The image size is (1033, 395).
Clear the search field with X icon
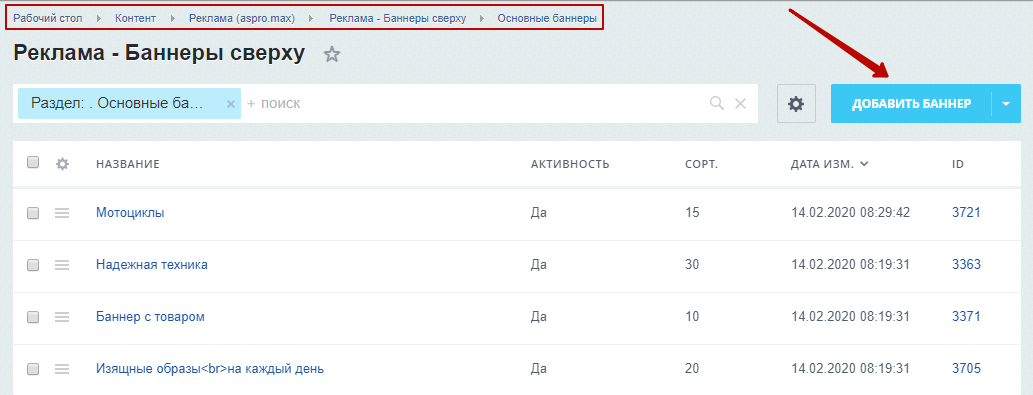[x=740, y=103]
